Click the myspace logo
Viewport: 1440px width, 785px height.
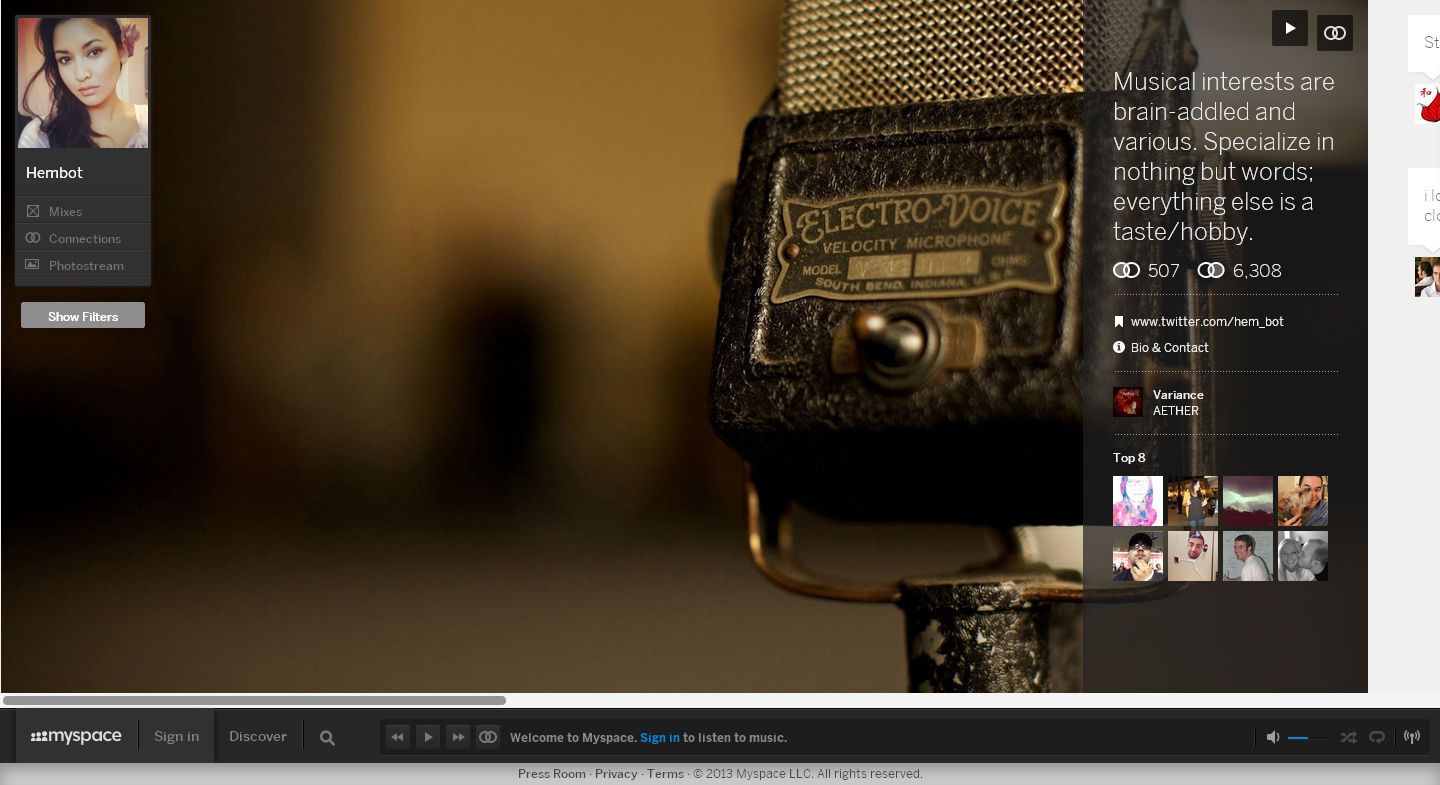point(76,737)
